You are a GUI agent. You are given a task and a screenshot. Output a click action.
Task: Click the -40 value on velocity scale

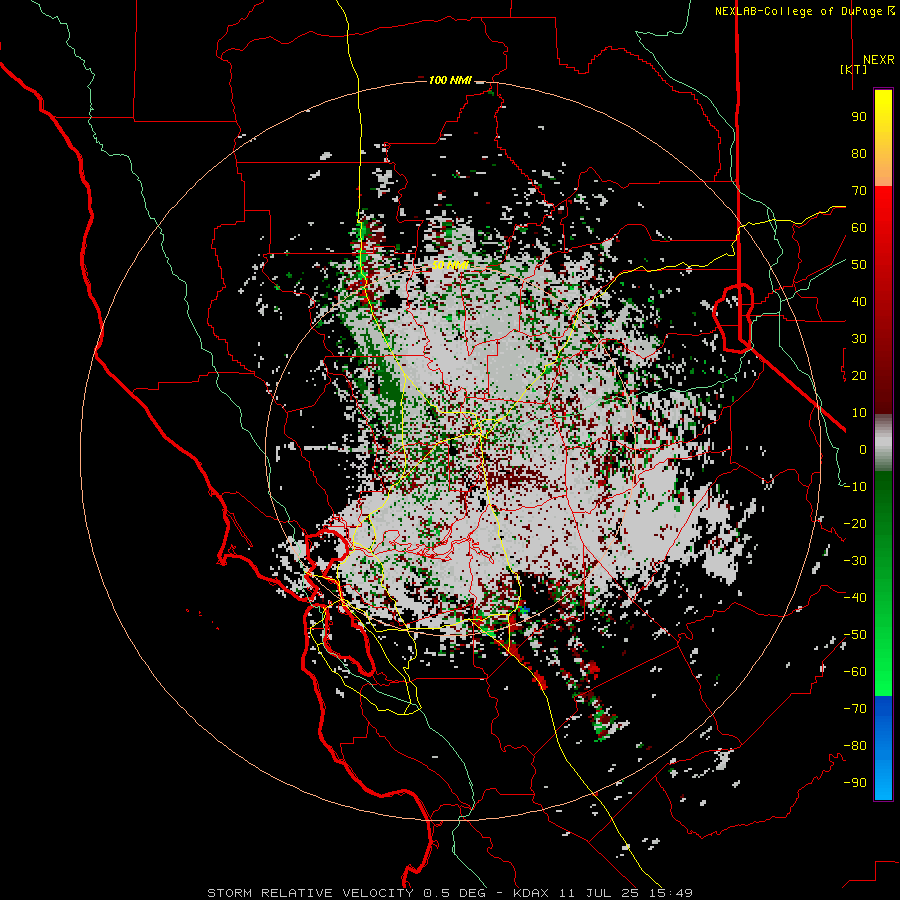855,598
